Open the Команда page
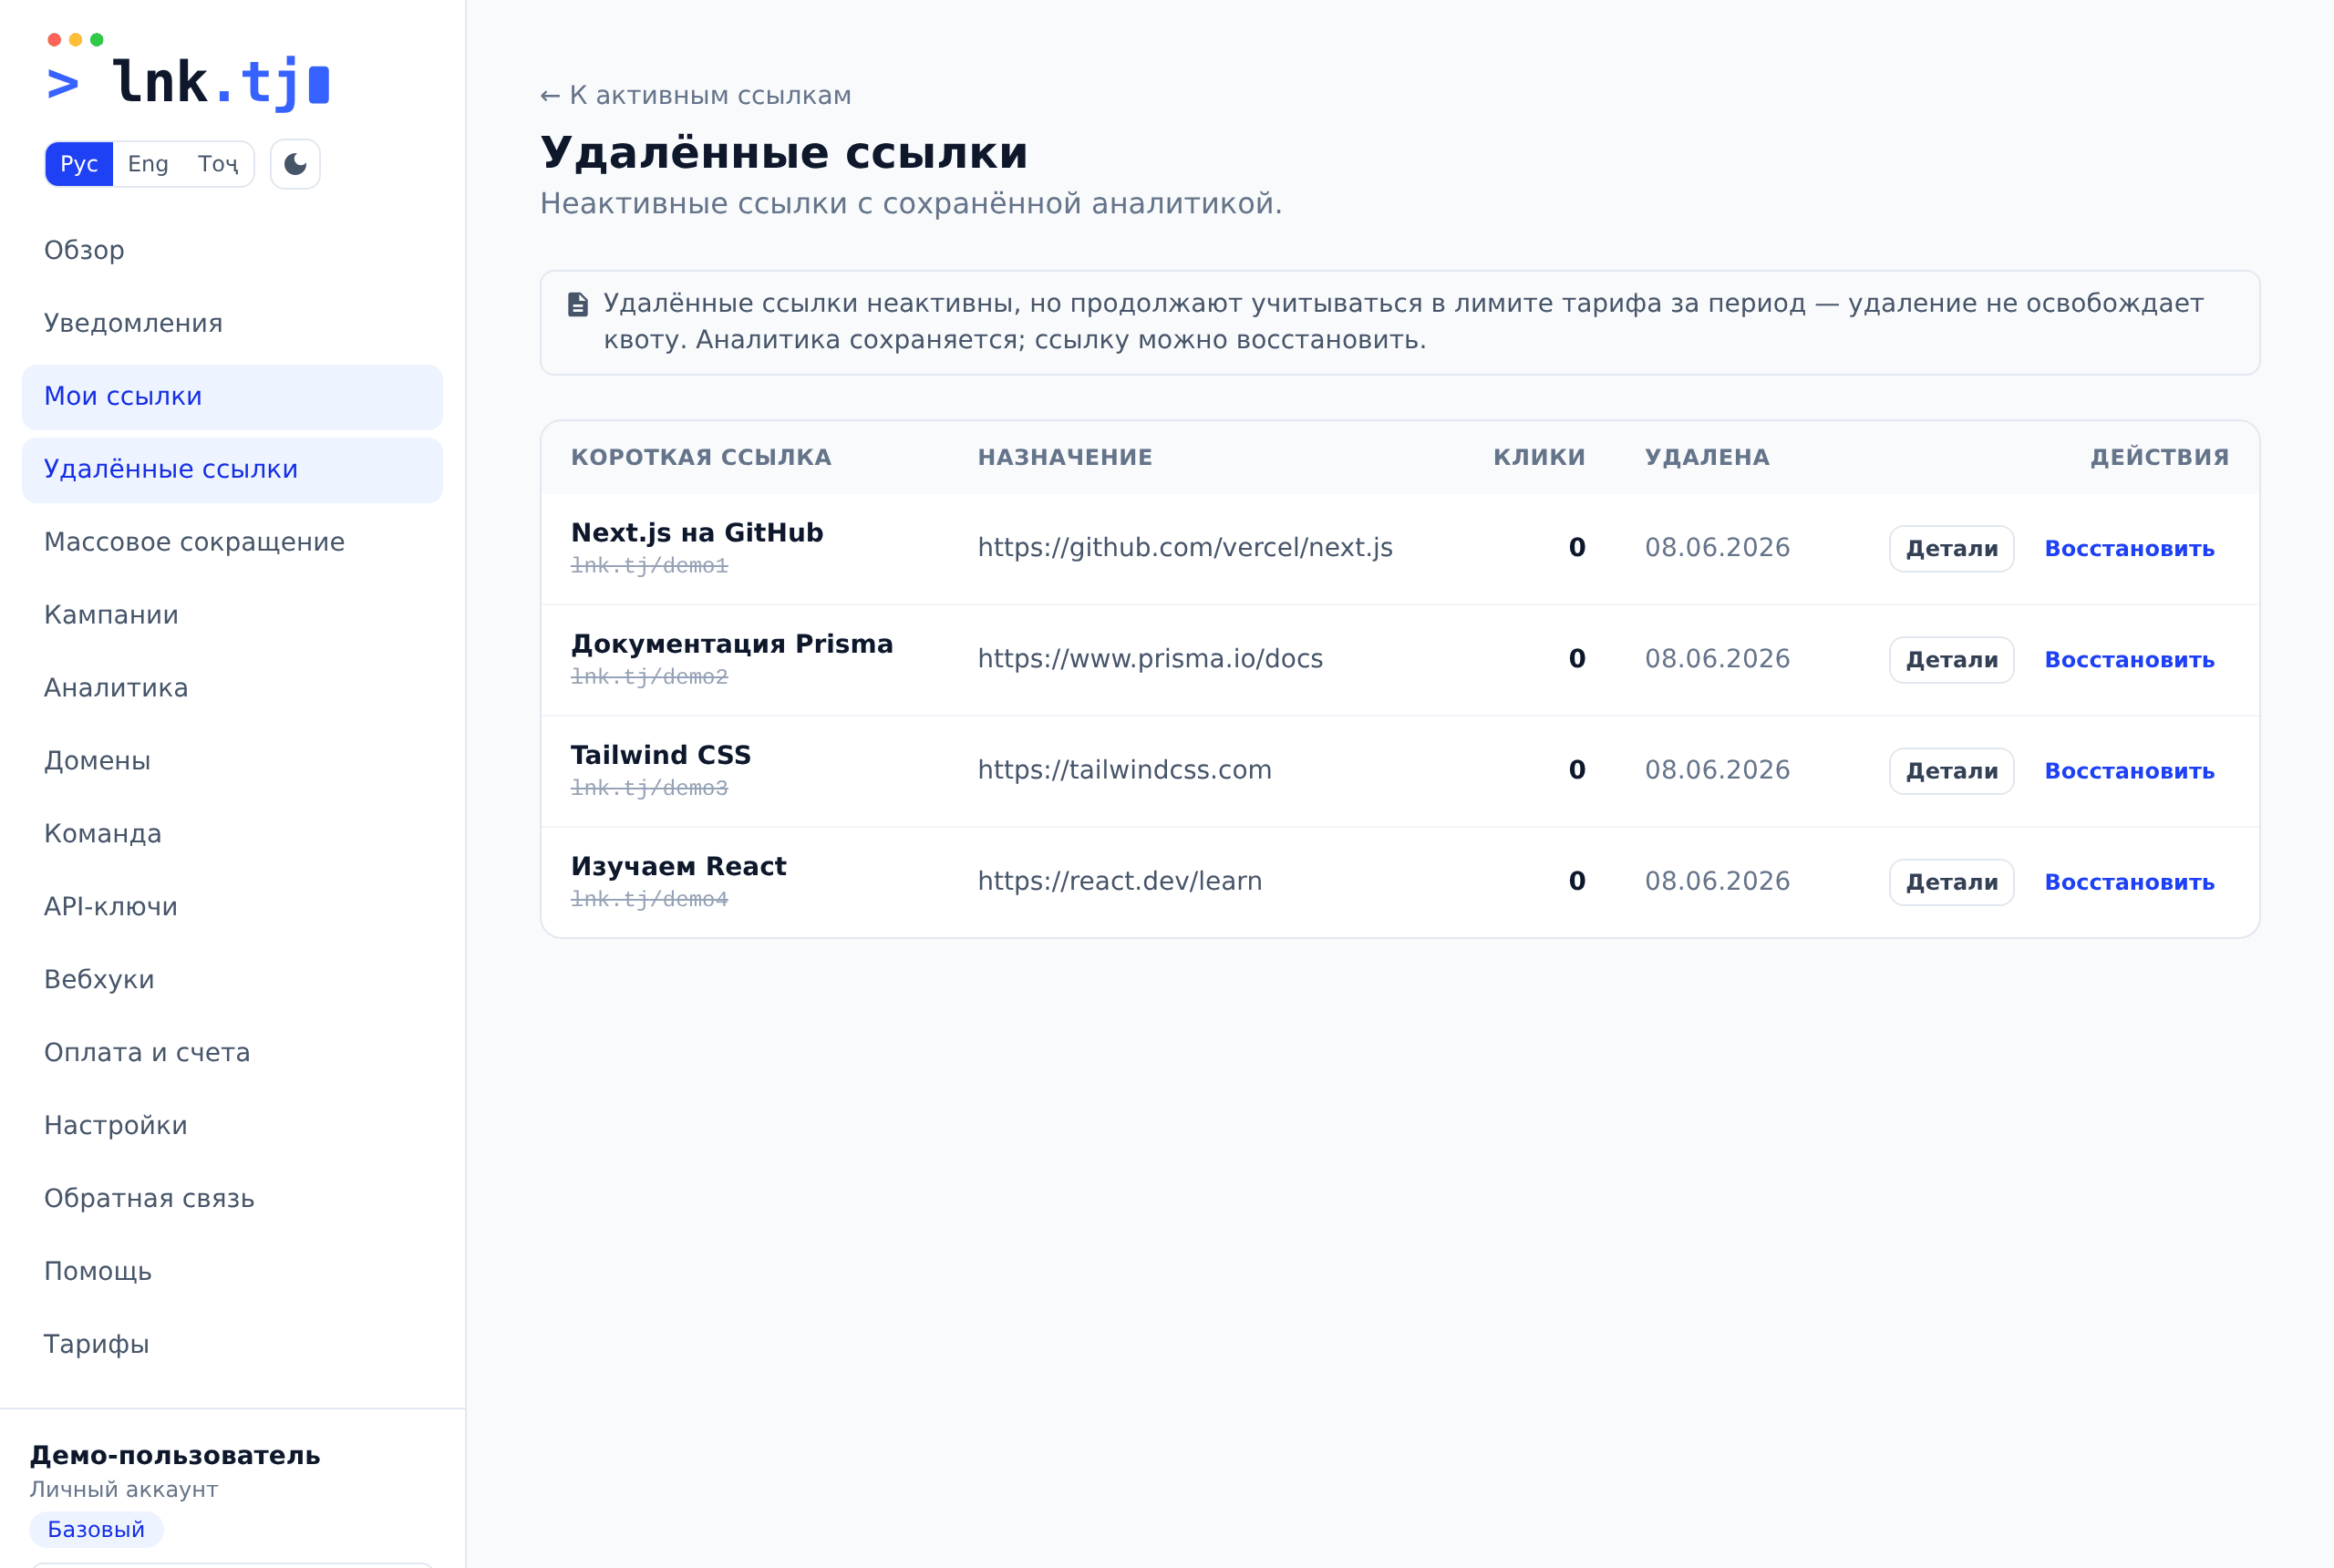Screen dimensions: 2334x1568 [232, 835]
